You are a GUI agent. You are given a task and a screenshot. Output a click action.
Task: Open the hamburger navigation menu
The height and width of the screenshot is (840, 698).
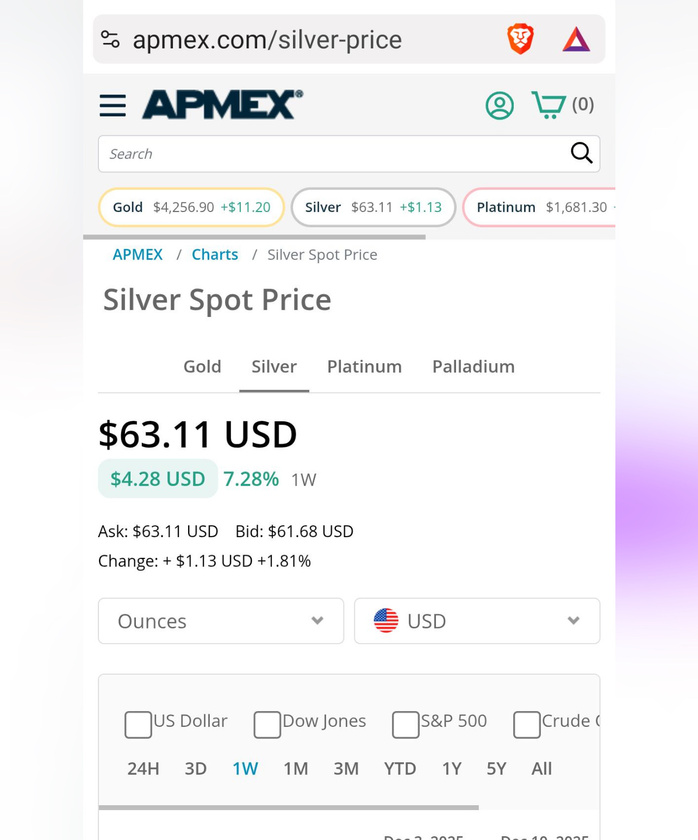tap(113, 105)
